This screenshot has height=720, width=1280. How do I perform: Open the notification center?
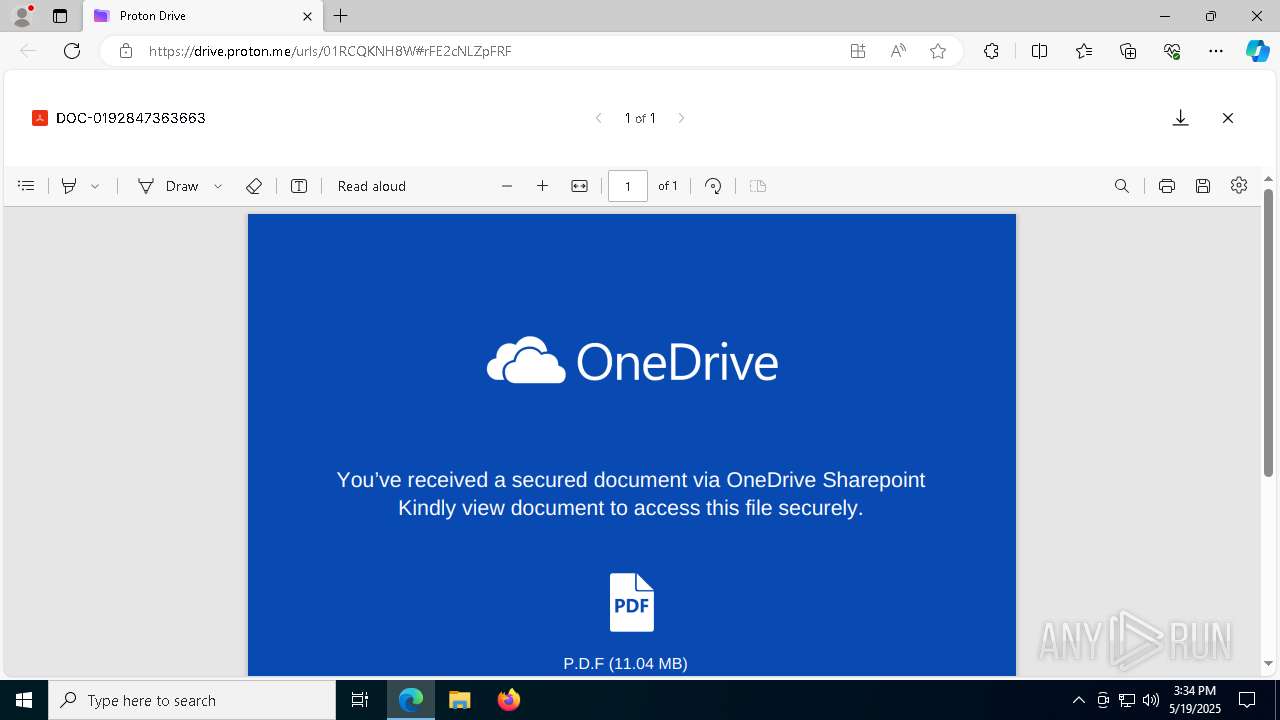(1248, 700)
